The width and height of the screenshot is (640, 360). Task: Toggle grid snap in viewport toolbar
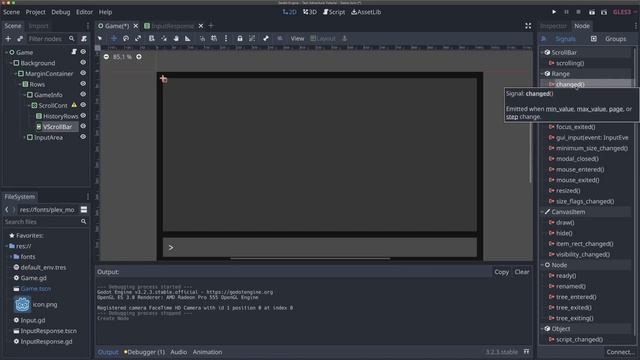[x=214, y=38]
